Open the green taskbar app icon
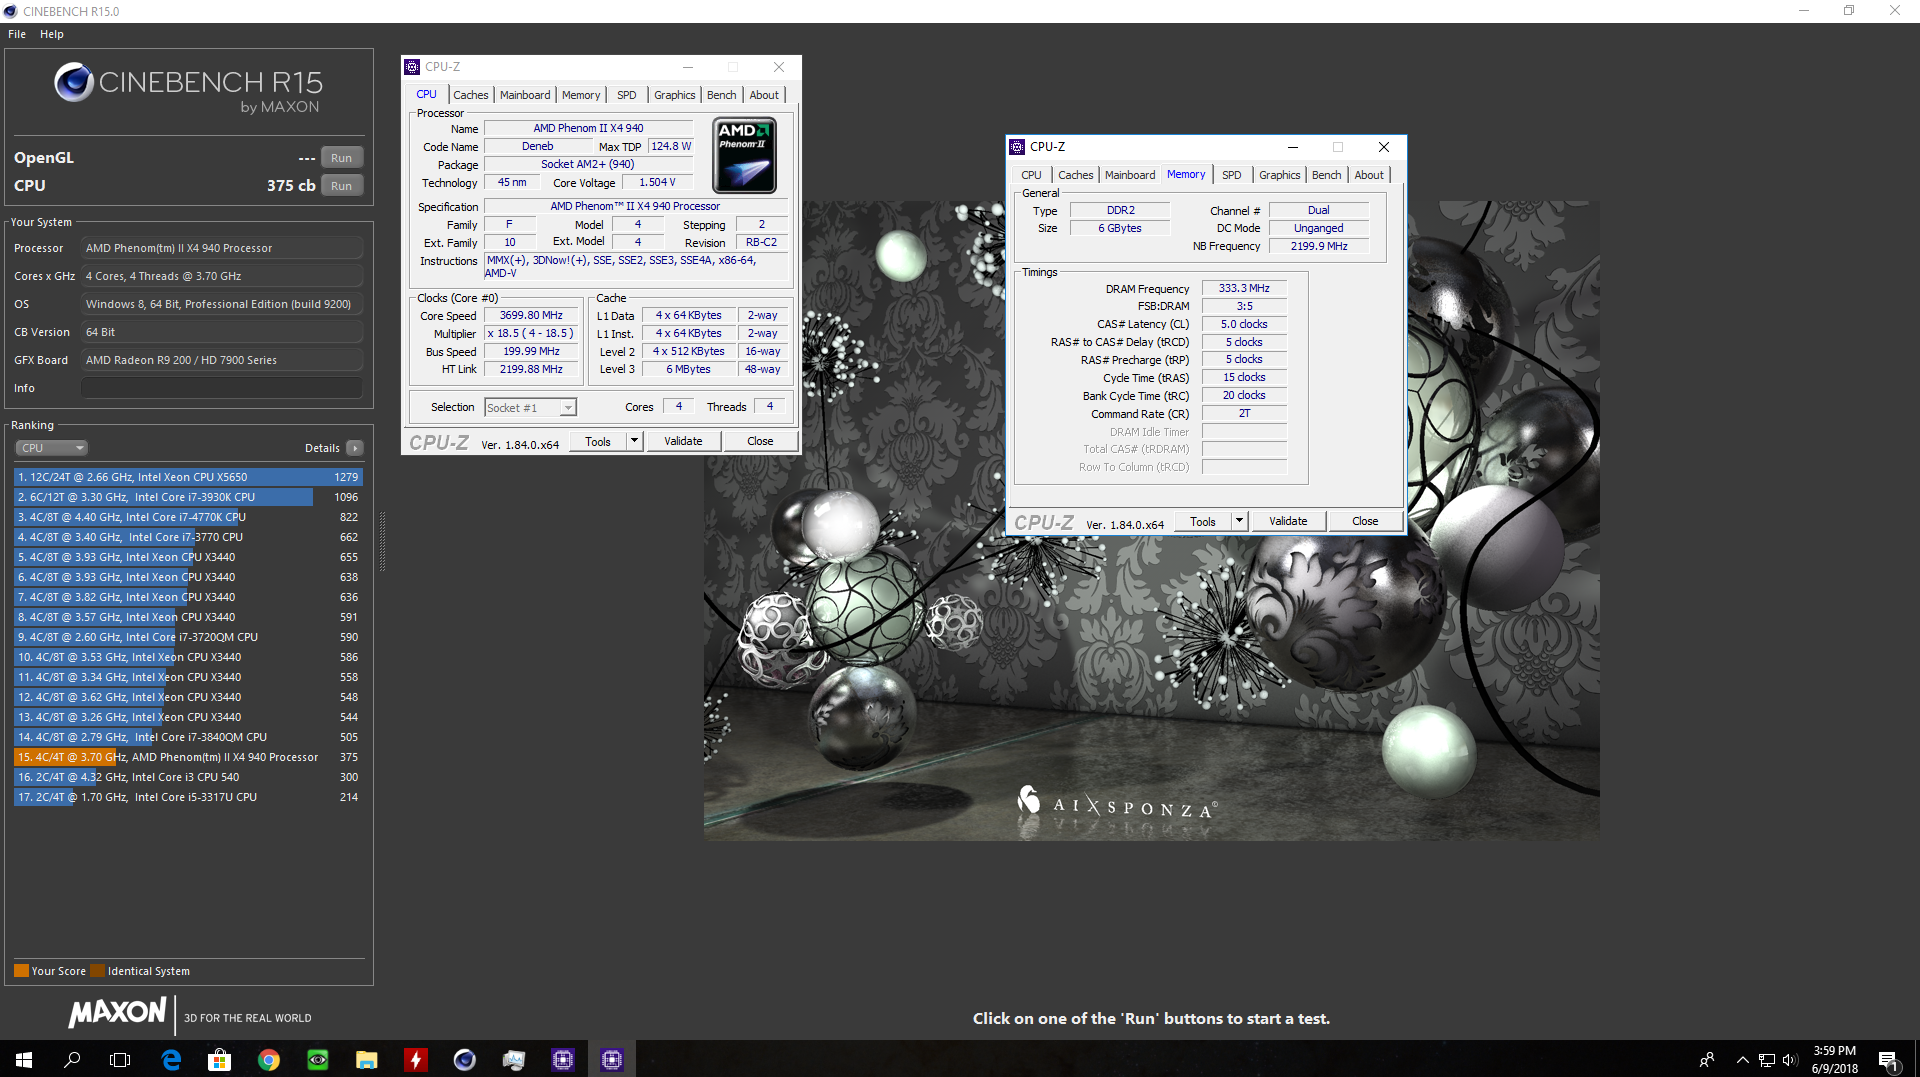Image resolution: width=1920 pixels, height=1077 pixels. 318,1059
